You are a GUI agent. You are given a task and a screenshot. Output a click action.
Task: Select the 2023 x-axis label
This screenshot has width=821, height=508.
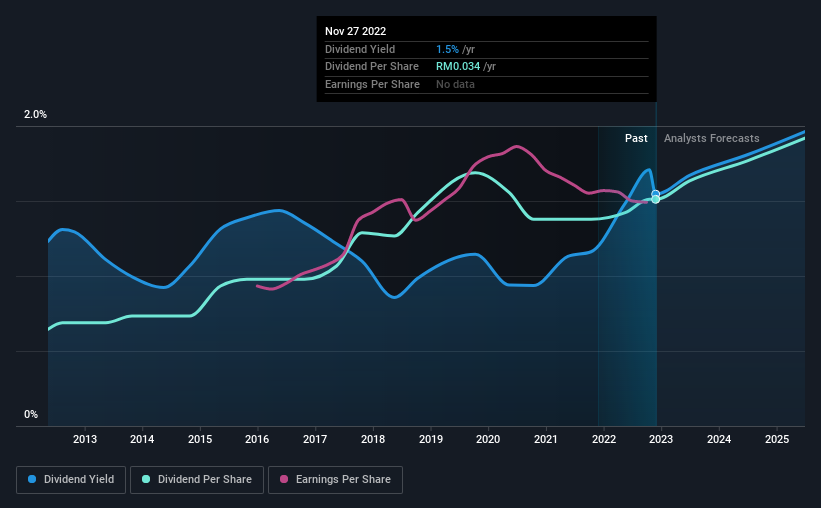661,439
